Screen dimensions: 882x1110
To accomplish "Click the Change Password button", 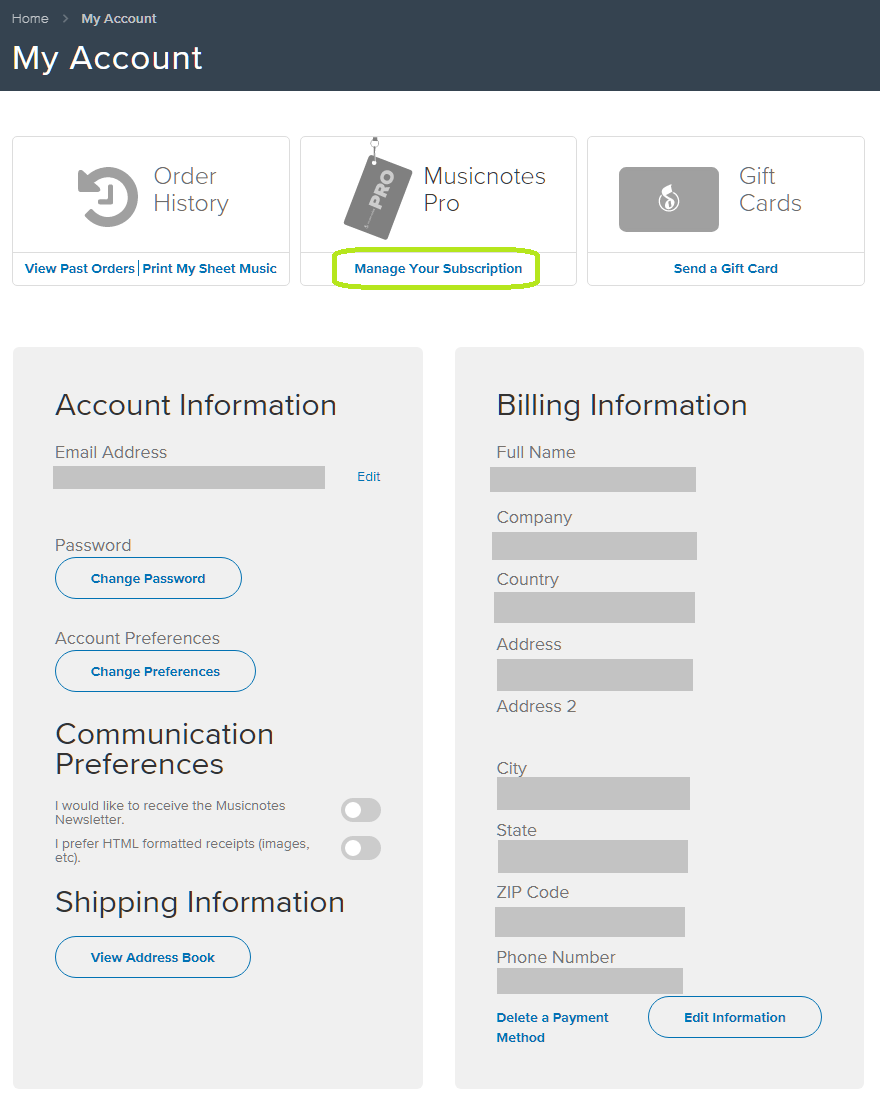I will pyautogui.click(x=148, y=578).
